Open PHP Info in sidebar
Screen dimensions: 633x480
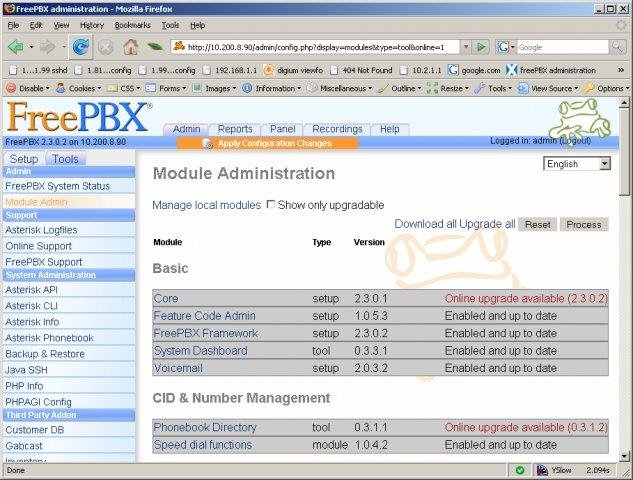point(24,386)
